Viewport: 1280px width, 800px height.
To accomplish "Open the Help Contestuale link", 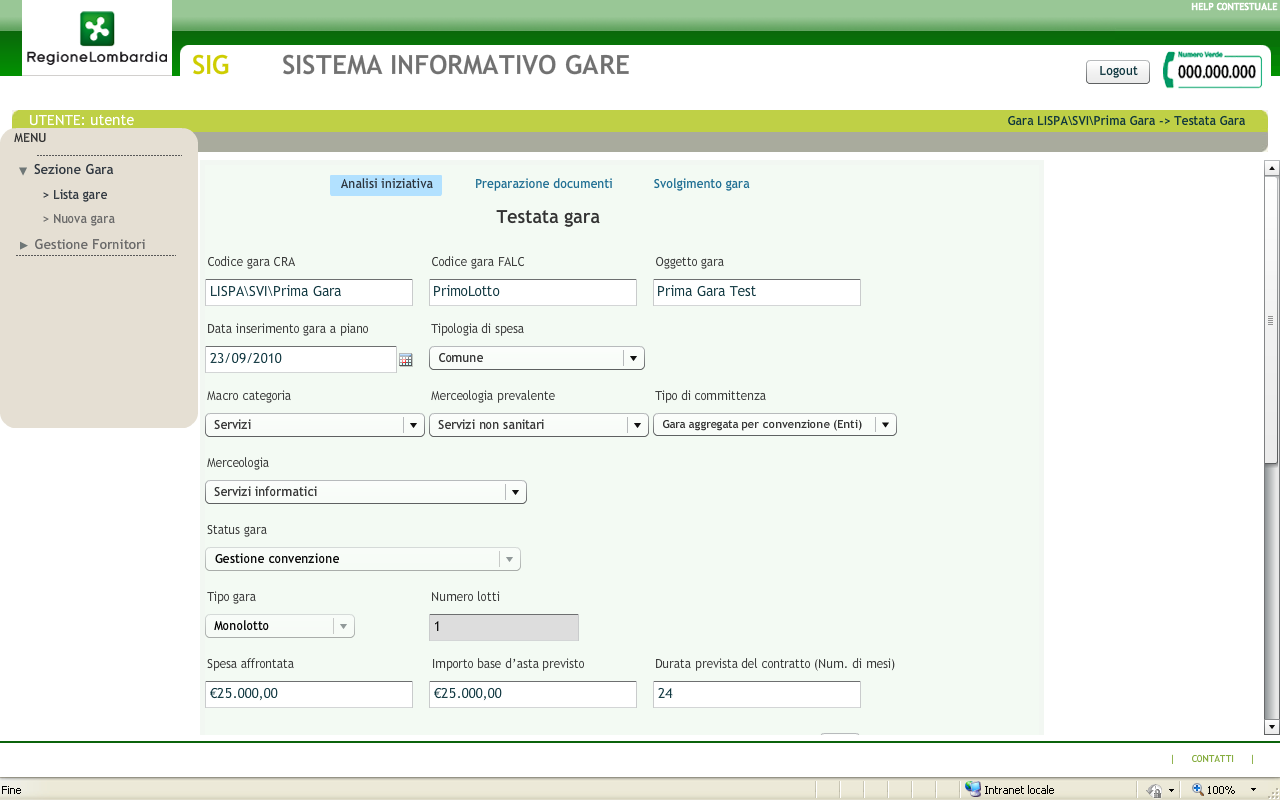I will [1234, 7].
